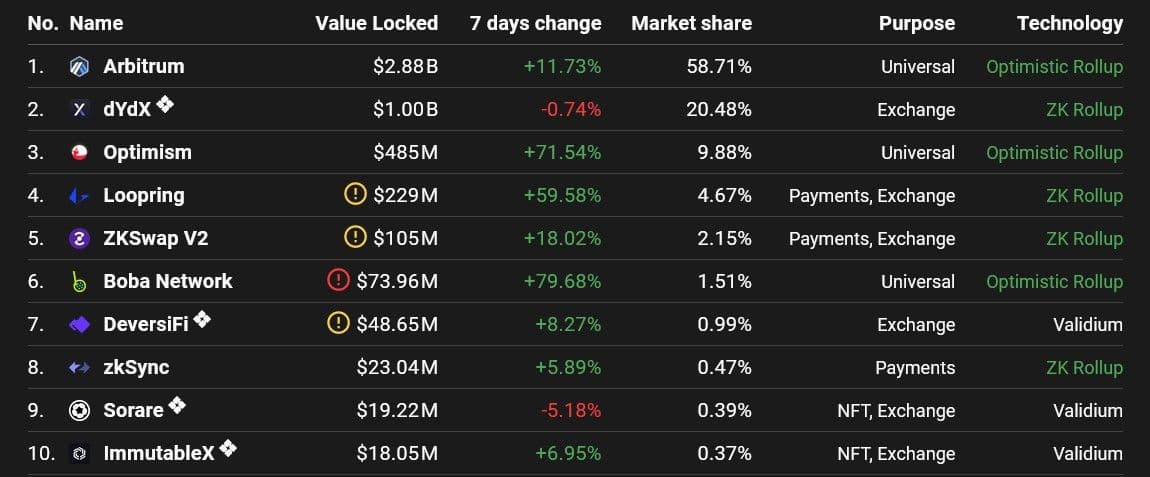Click the Market share column header

click(691, 23)
